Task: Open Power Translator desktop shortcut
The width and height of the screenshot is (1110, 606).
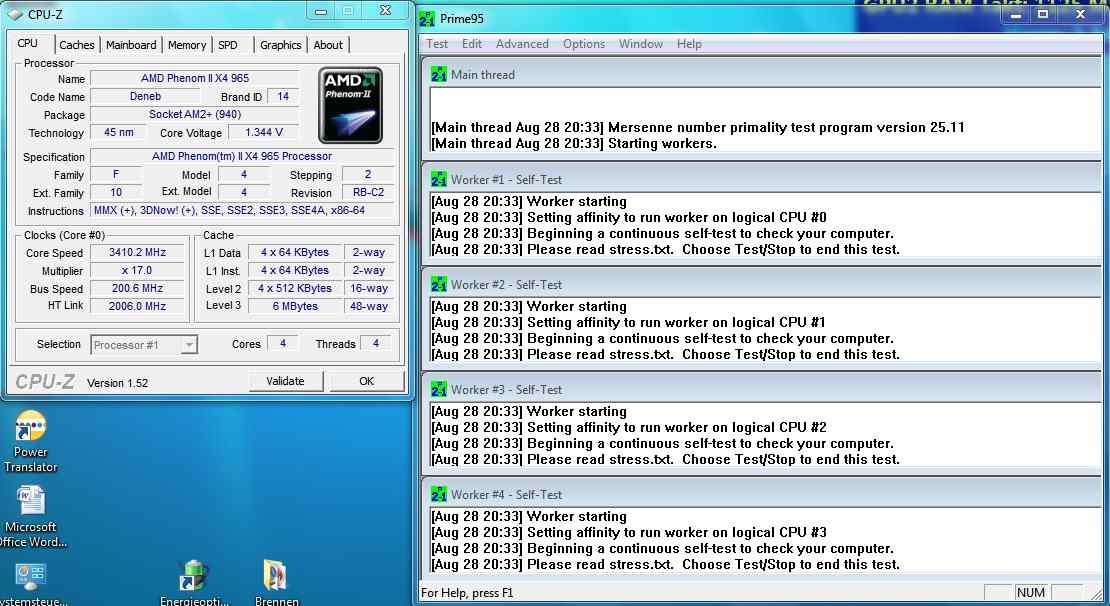Action: point(30,441)
